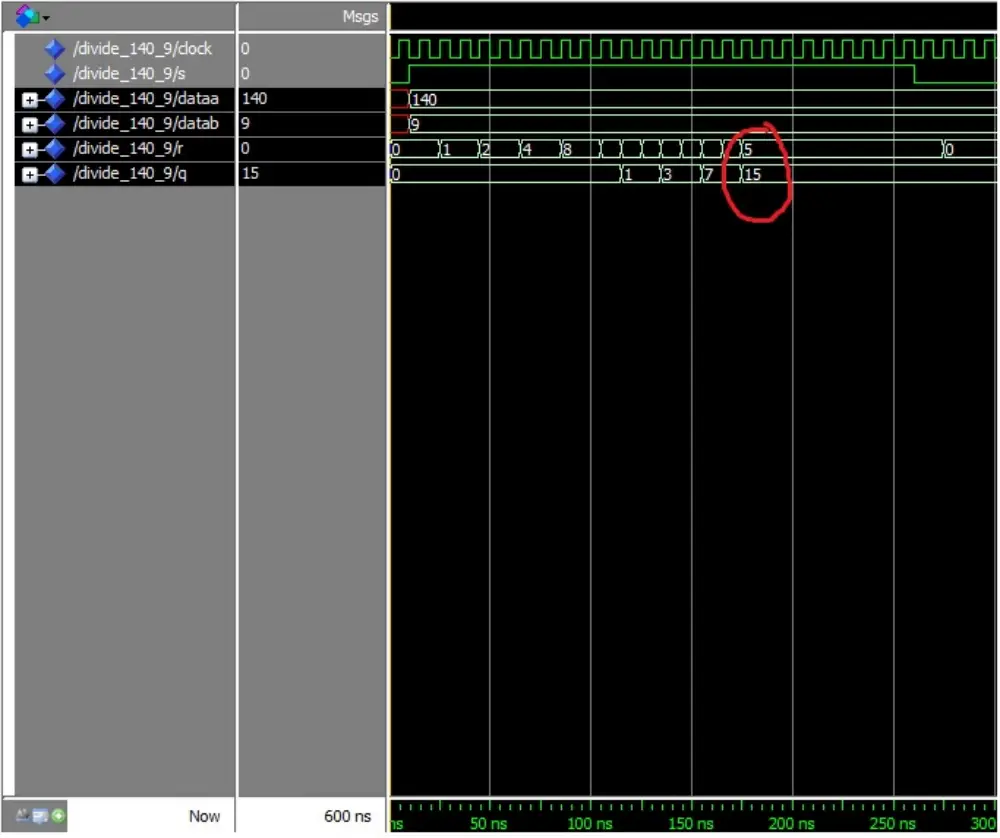Click the 15 value in Msgs column
This screenshot has width=1000, height=838.
click(x=251, y=173)
